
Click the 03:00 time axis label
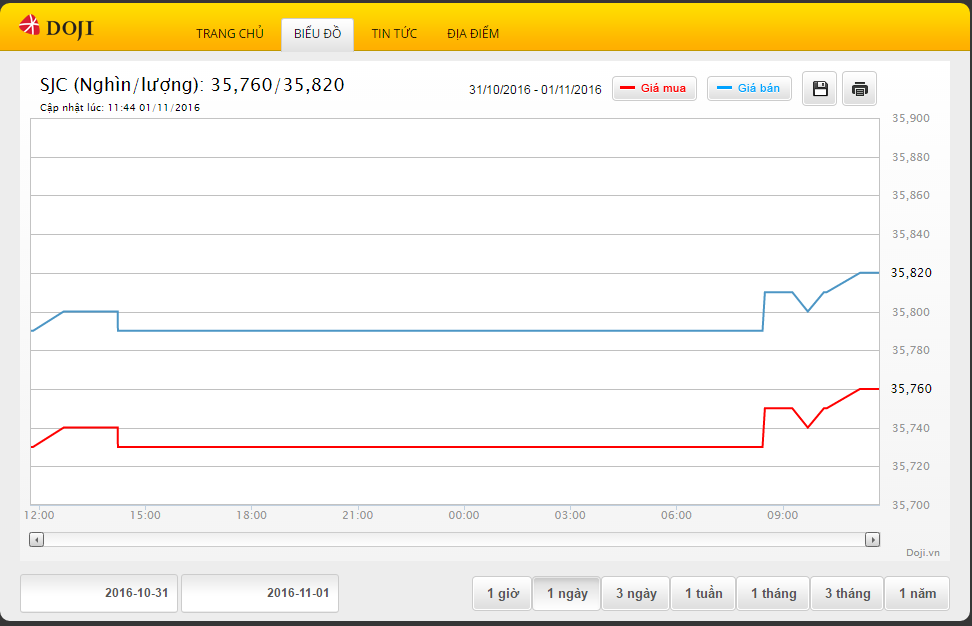click(x=570, y=515)
